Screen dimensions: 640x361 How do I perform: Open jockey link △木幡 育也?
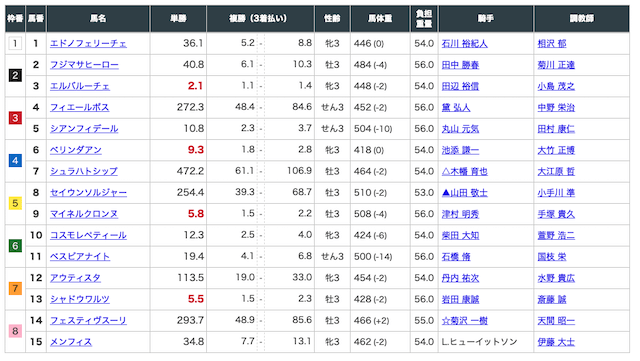click(464, 171)
